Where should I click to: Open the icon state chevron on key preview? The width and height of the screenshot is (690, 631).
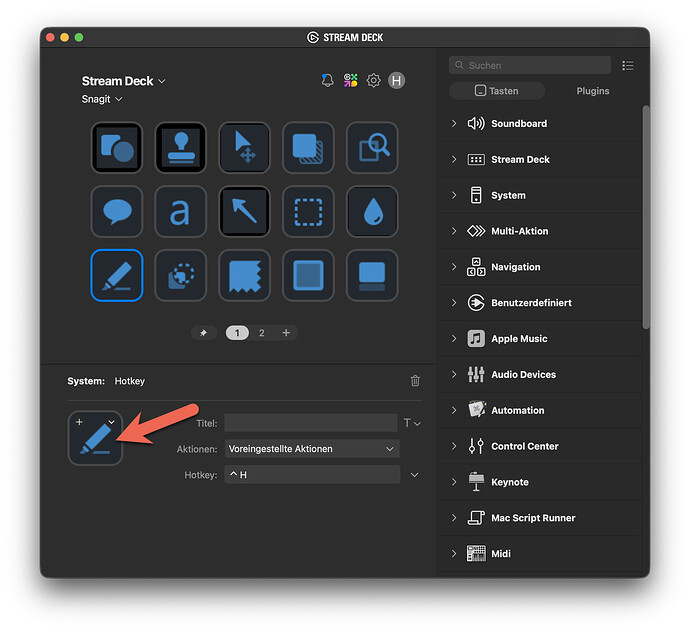click(112, 422)
